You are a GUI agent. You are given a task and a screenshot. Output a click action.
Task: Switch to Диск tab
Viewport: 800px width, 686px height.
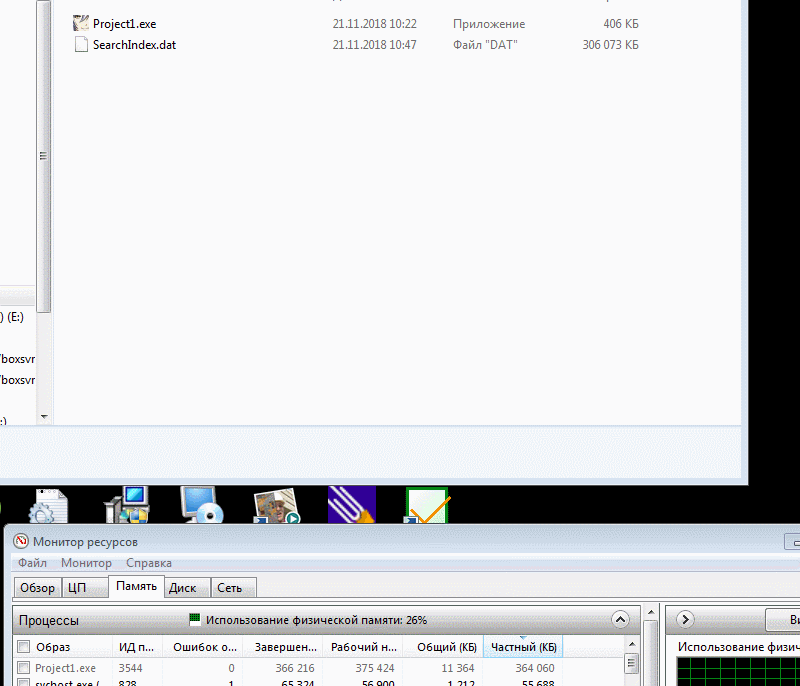(x=187, y=588)
